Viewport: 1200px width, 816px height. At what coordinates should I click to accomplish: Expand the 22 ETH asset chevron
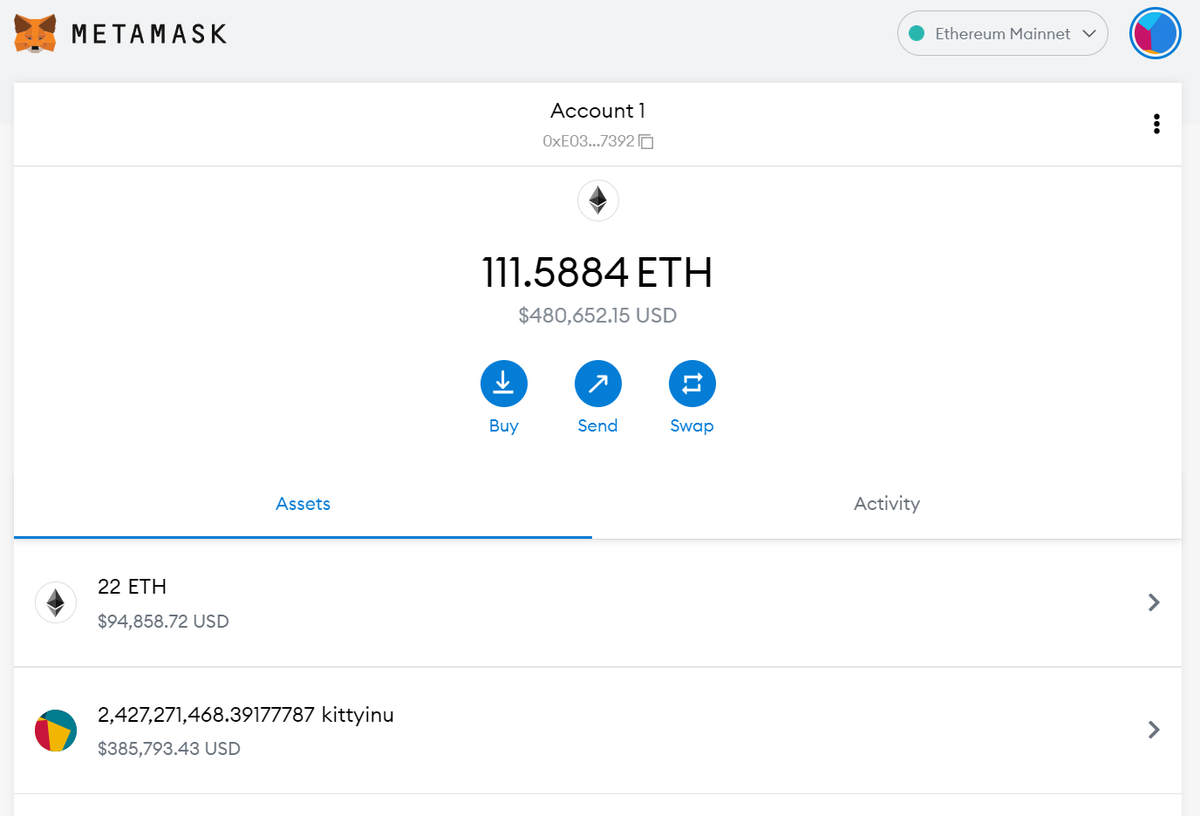(x=1154, y=602)
